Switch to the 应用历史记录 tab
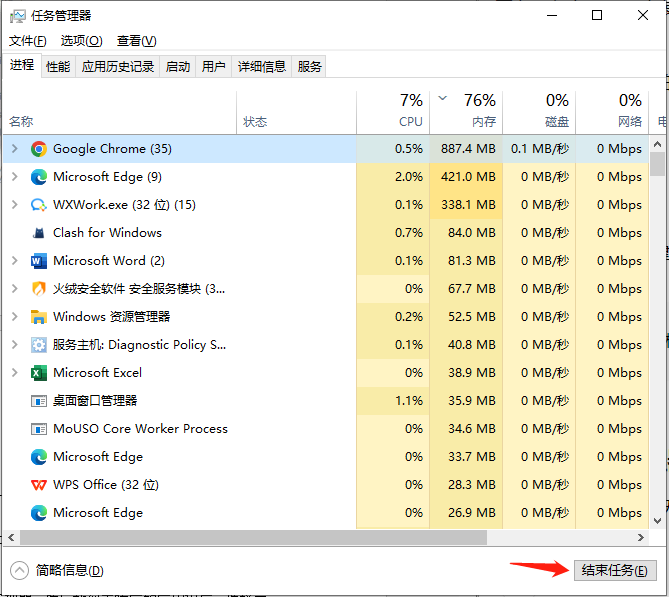This screenshot has width=669, height=597. coord(118,67)
